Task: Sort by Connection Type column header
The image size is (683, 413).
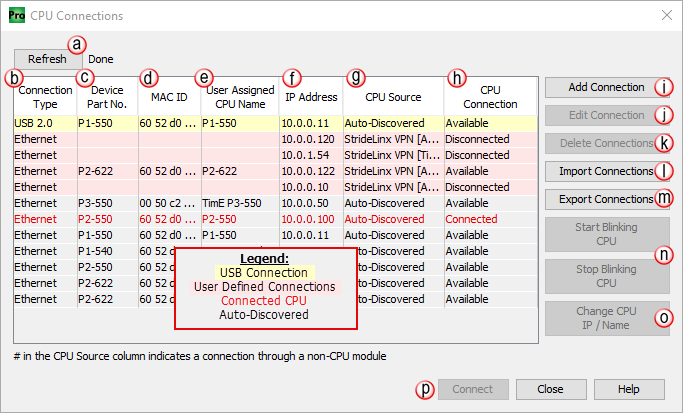Action: (x=43, y=97)
